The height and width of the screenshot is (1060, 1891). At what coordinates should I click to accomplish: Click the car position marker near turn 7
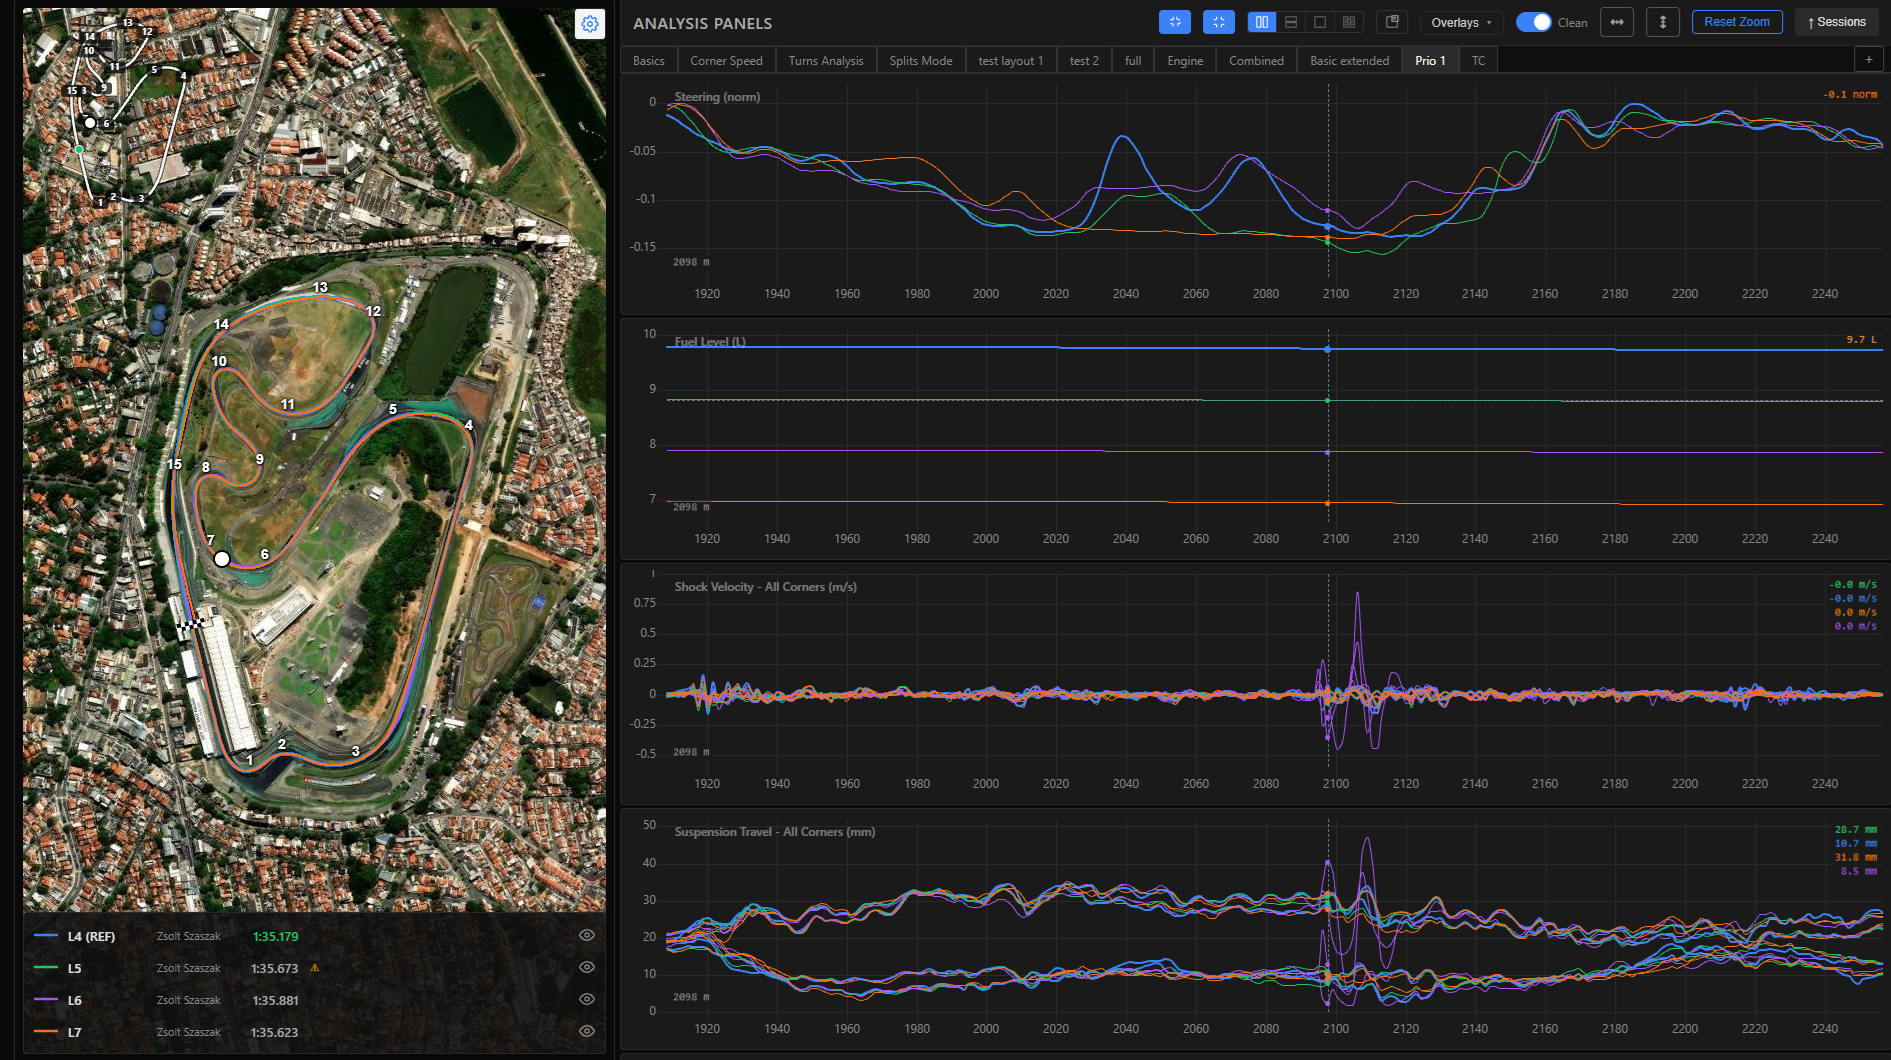pyautogui.click(x=222, y=559)
